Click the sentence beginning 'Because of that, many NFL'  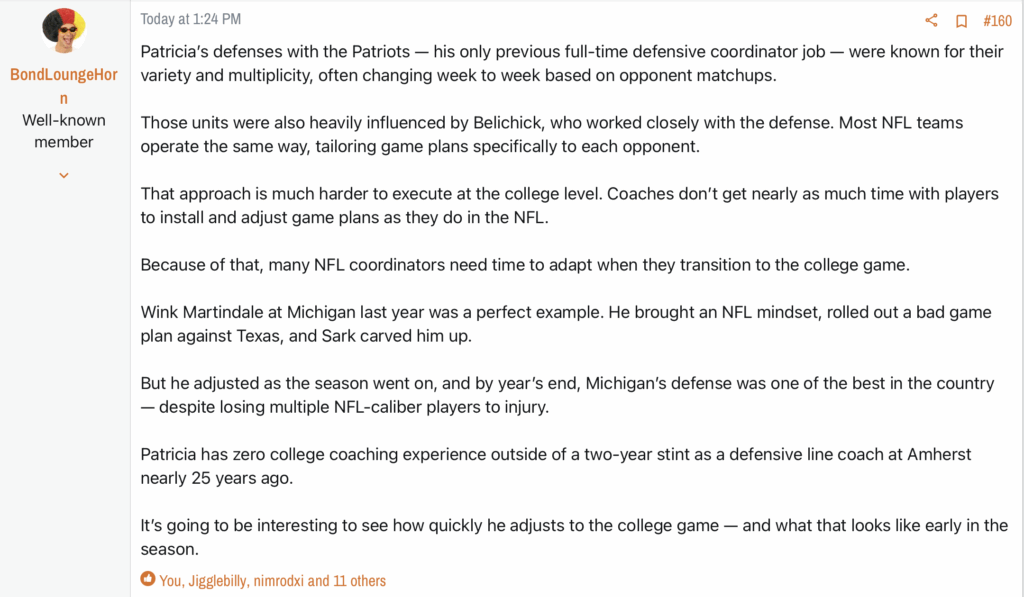coord(525,265)
